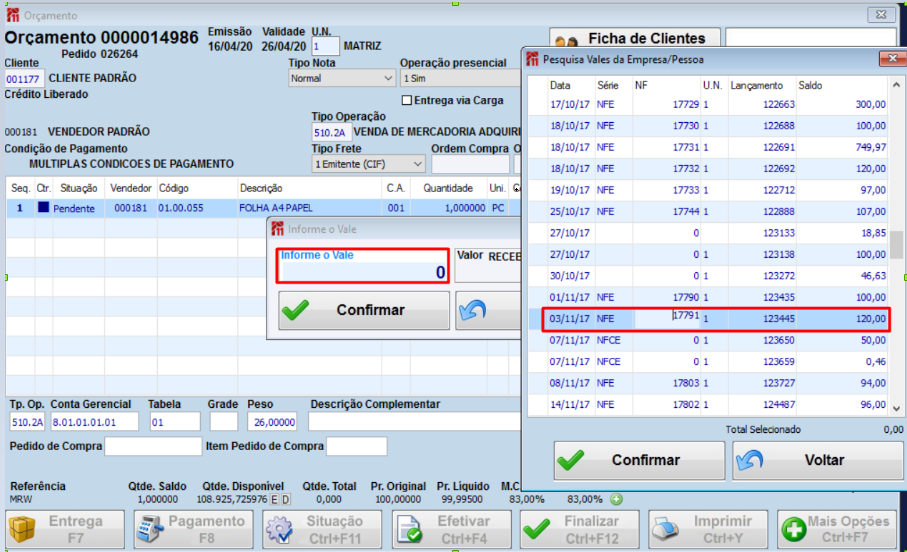
Task: Click the D box next to Qtde. Disponível
Action: pos(285,499)
